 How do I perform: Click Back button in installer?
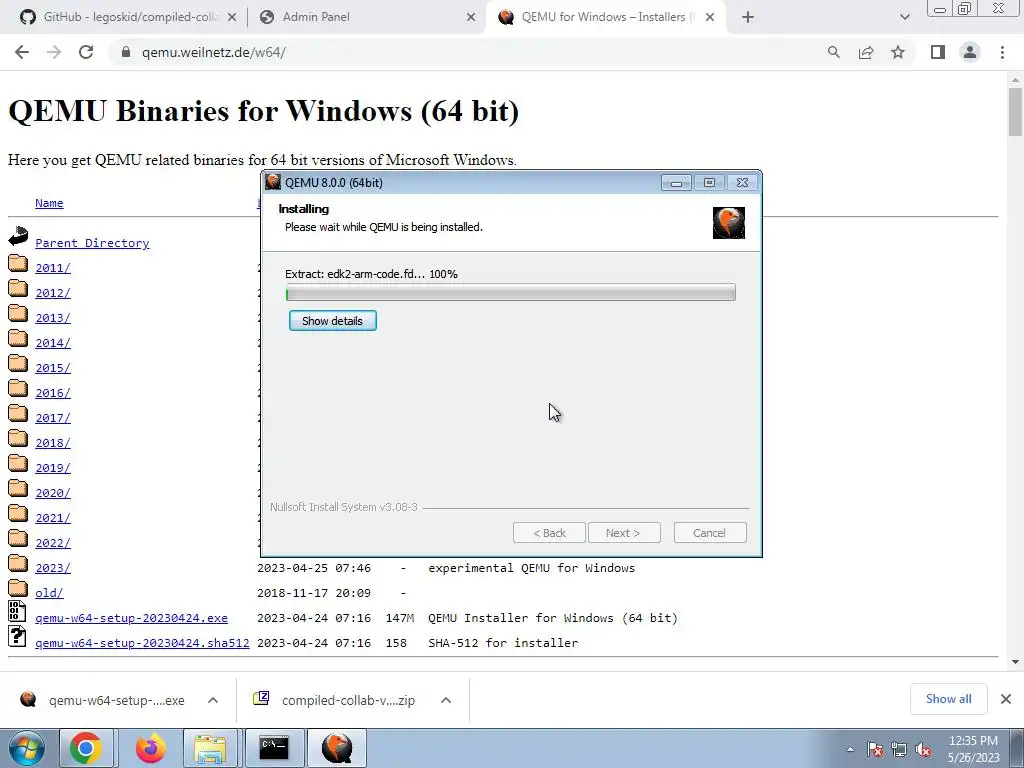pos(549,533)
